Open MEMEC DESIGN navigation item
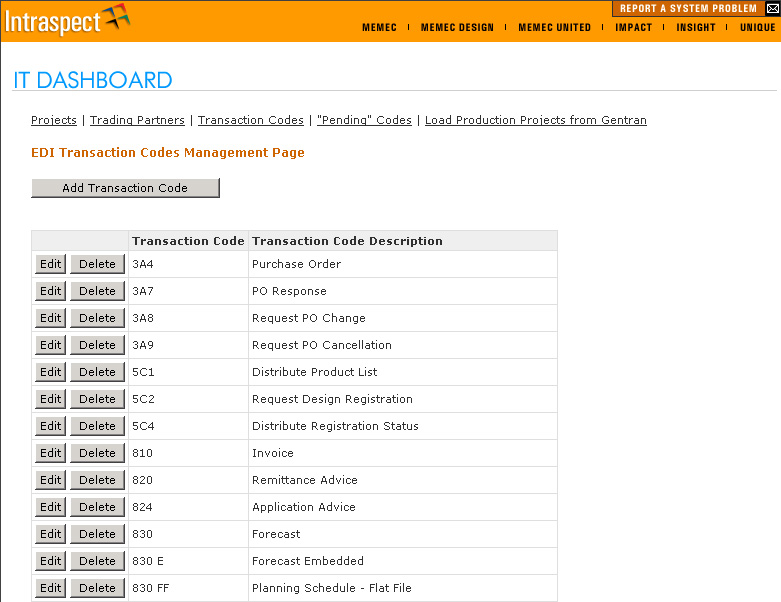The height and width of the screenshot is (602, 781). click(457, 27)
